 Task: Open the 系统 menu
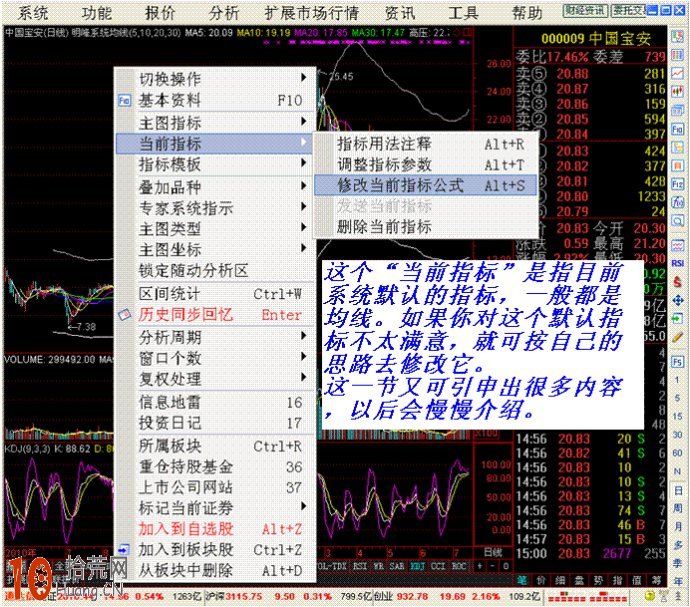[x=33, y=13]
